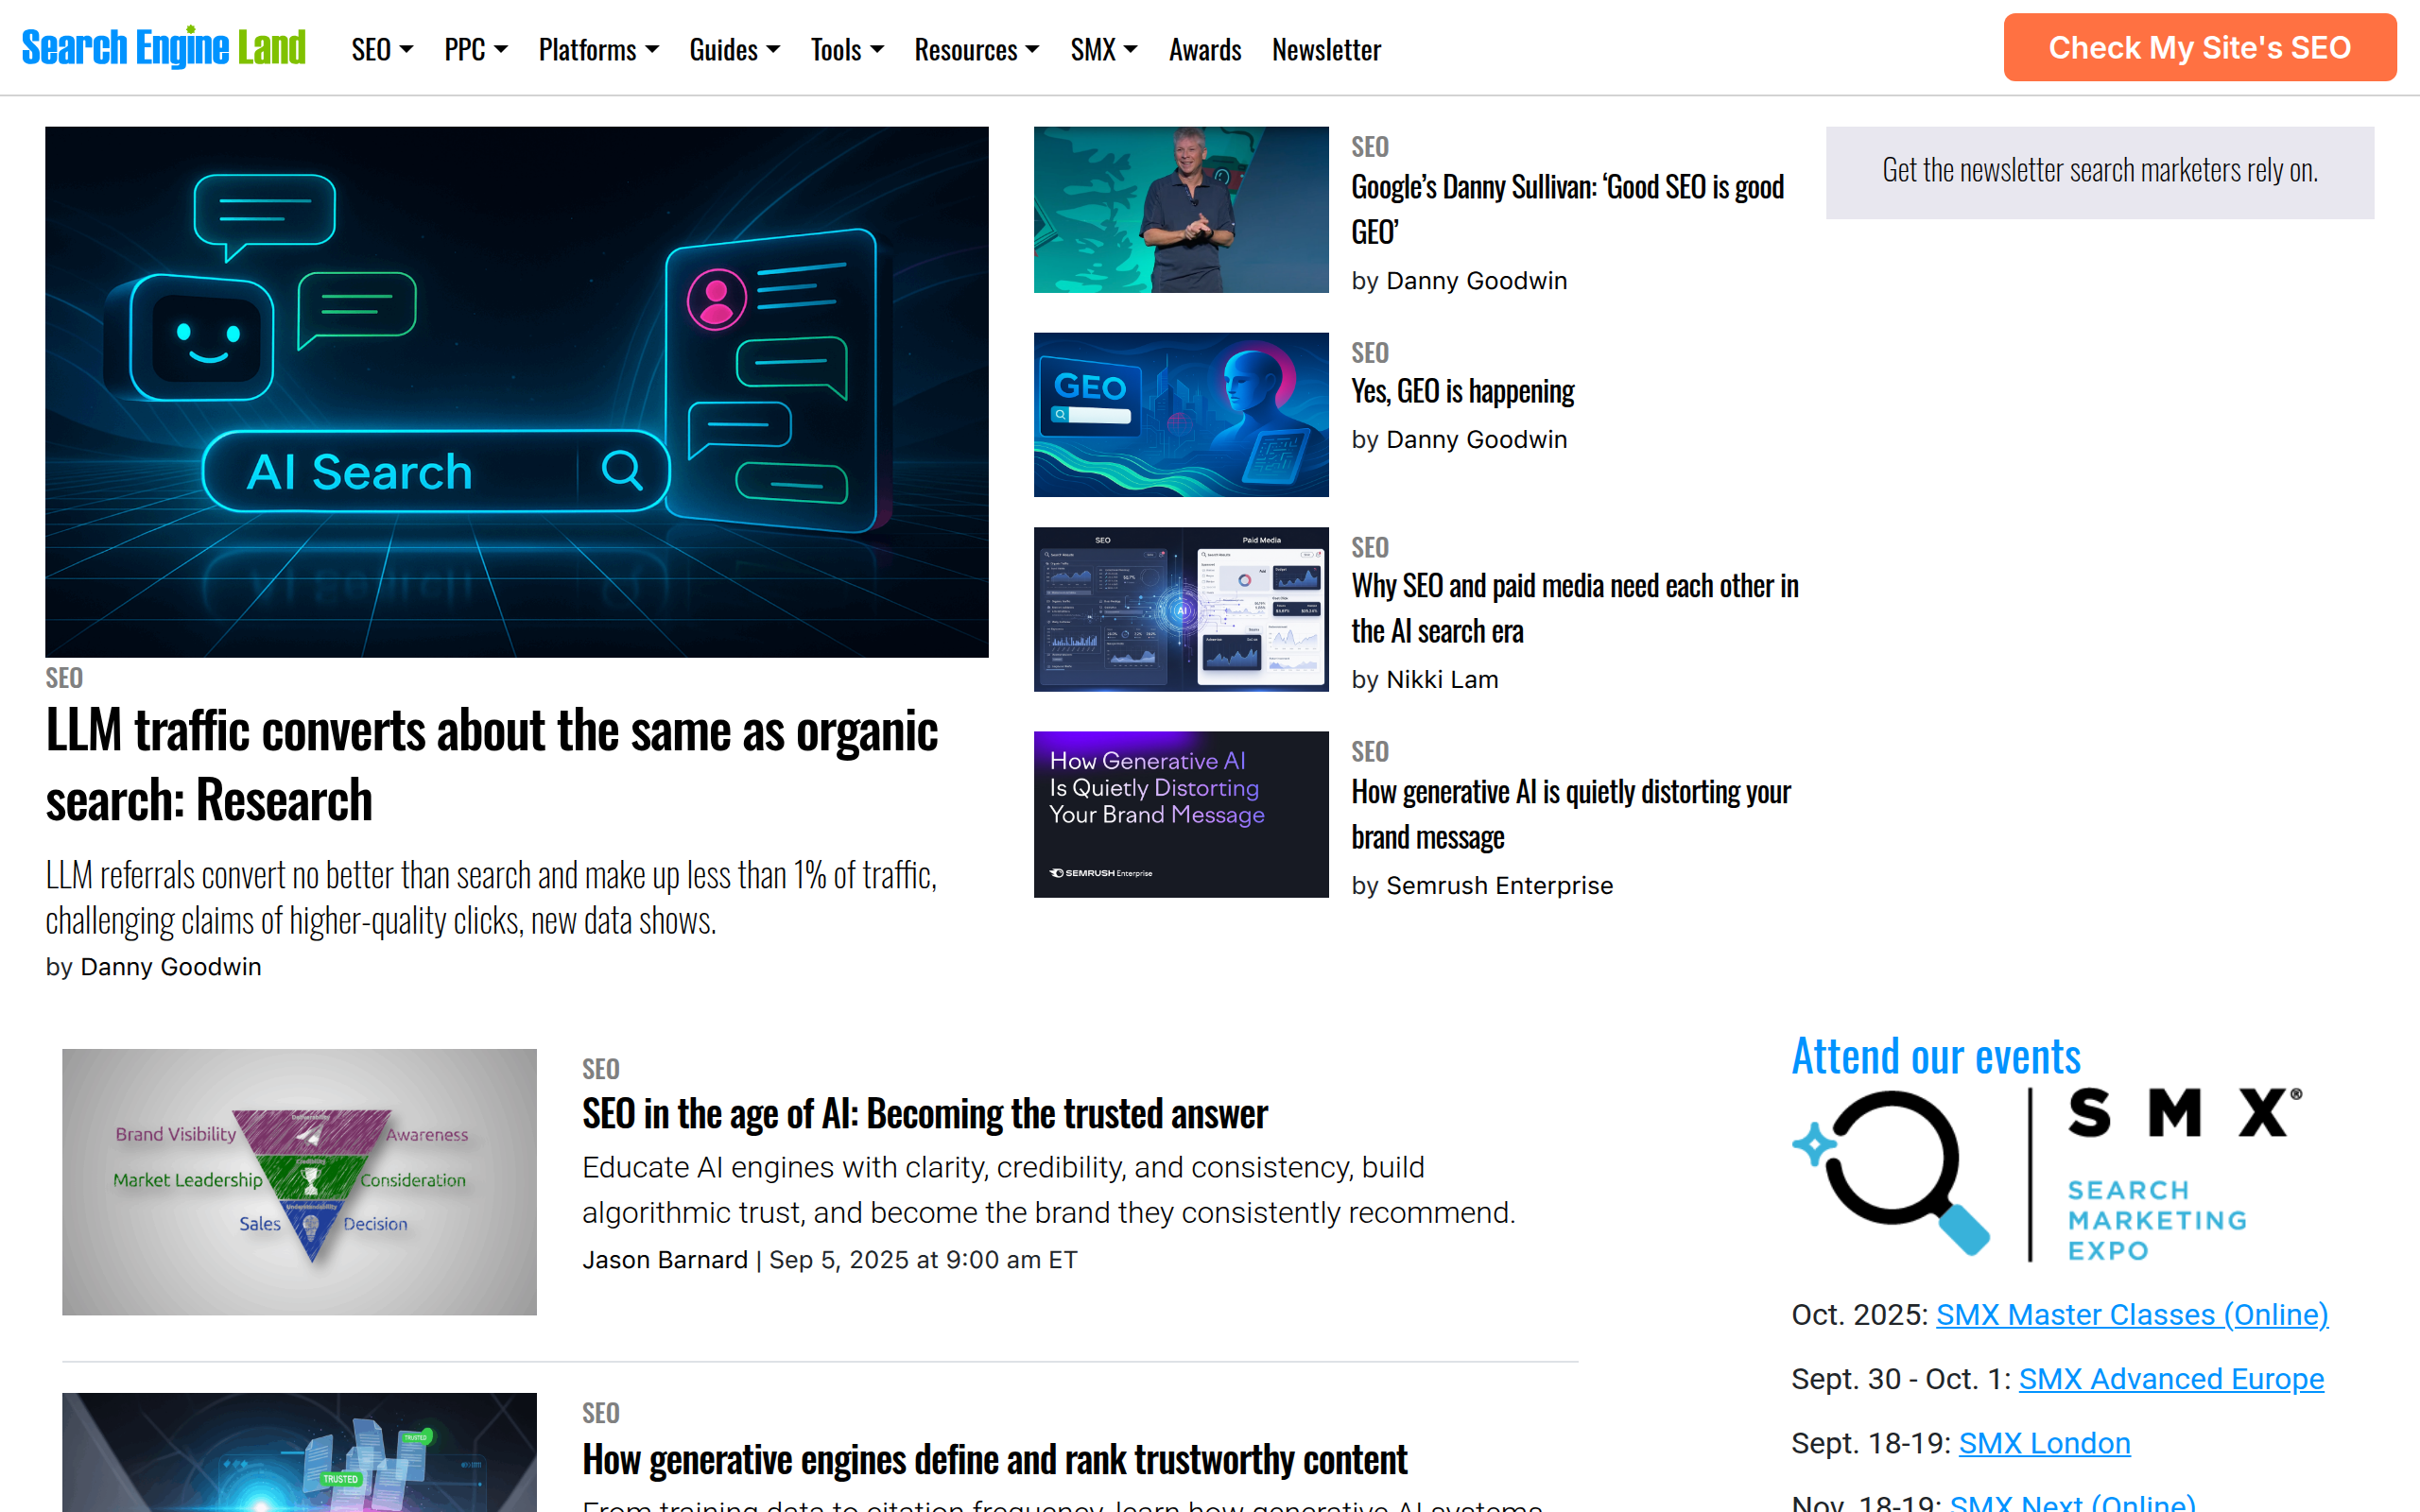The height and width of the screenshot is (1512, 2420).
Task: Open Danny Goodwin's author link under LLM traffic article
Action: pyautogui.click(x=171, y=967)
